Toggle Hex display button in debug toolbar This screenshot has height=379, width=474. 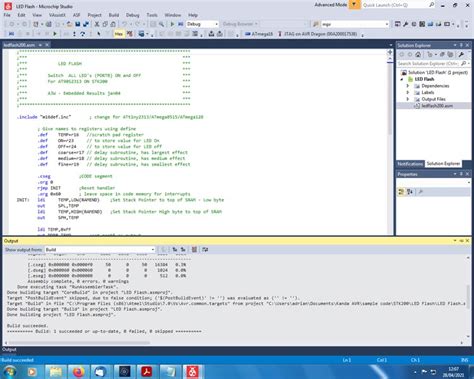pyautogui.click(x=119, y=34)
